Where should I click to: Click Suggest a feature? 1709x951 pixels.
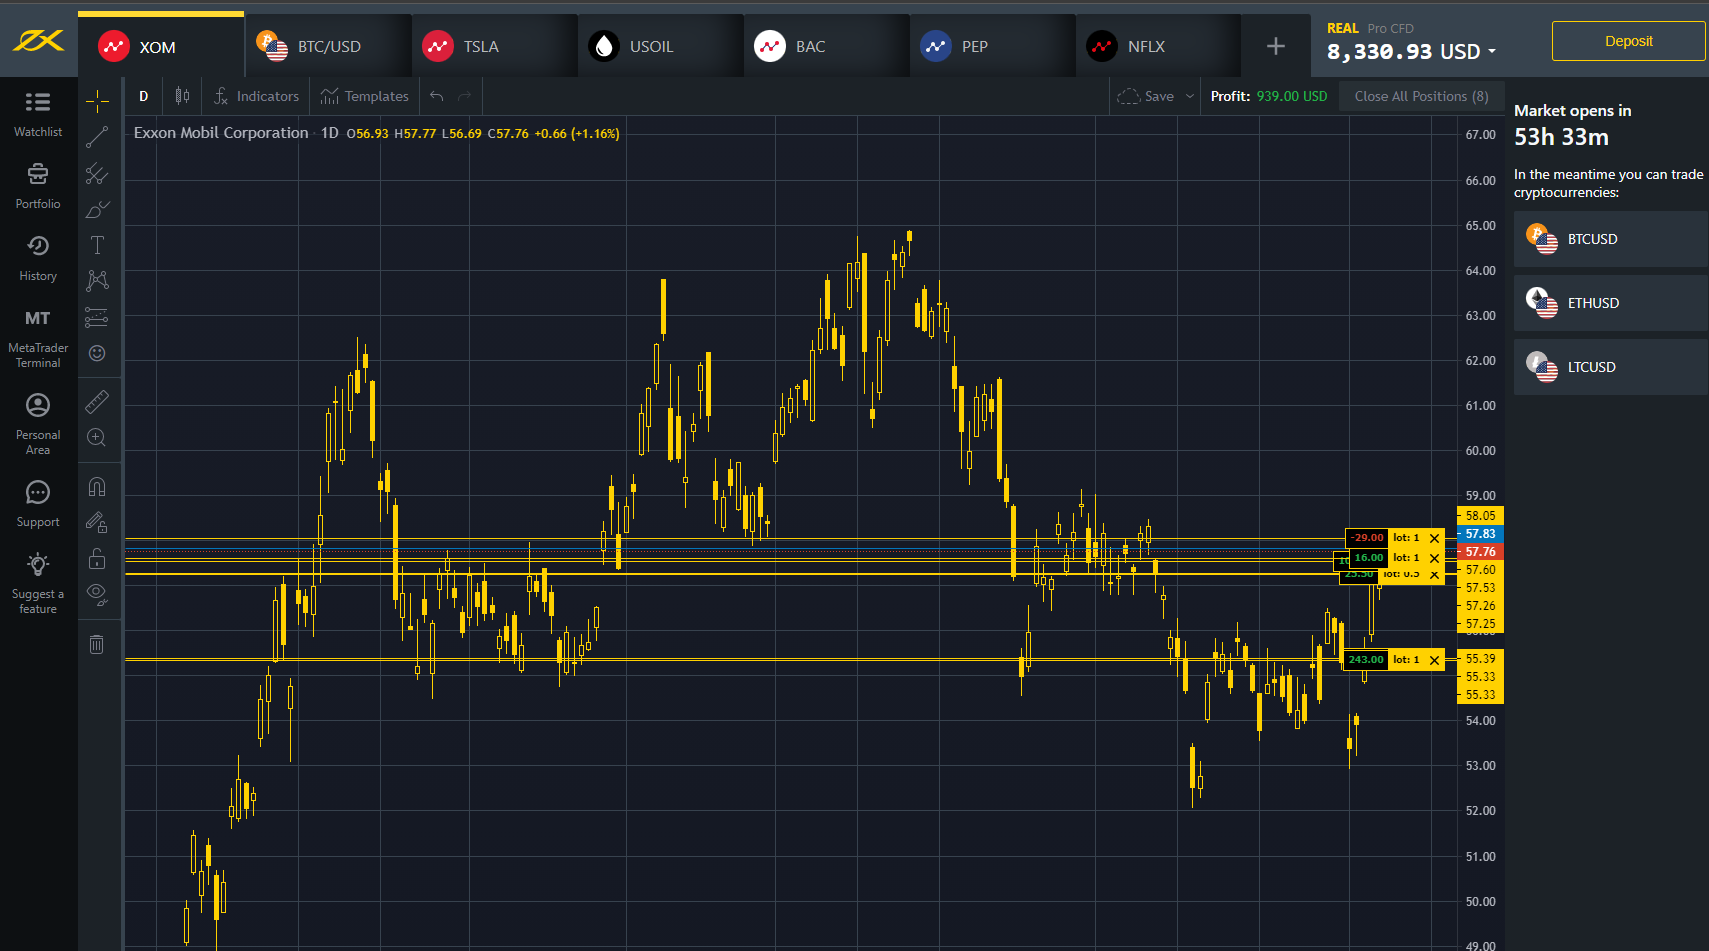coord(38,583)
